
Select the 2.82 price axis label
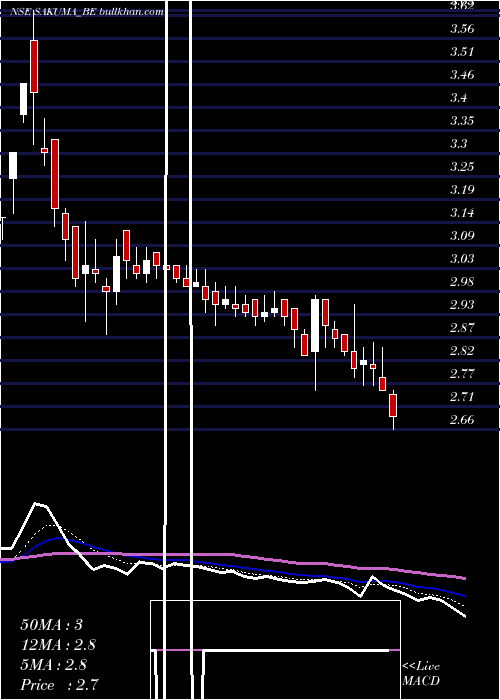(x=462, y=350)
